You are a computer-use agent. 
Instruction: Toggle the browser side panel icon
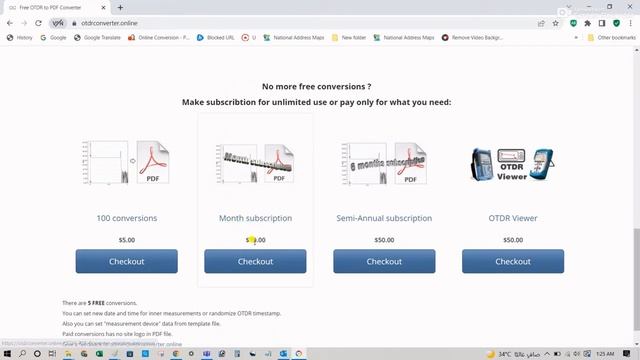pyautogui.click(x=602, y=23)
